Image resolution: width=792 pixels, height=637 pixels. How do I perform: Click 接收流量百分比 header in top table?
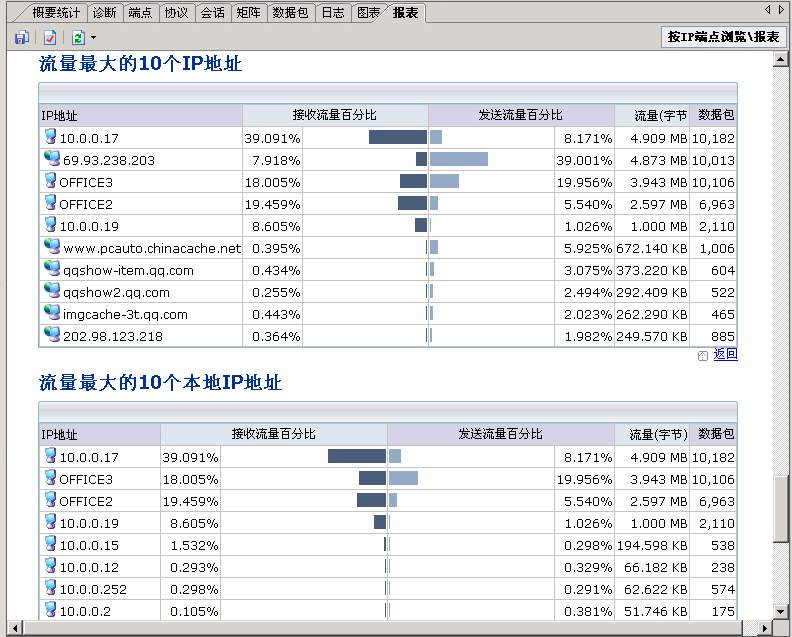pos(335,116)
